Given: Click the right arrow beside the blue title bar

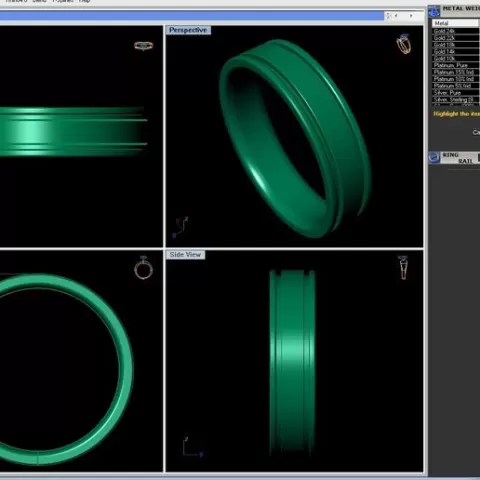Looking at the screenshot, I should click(411, 16).
